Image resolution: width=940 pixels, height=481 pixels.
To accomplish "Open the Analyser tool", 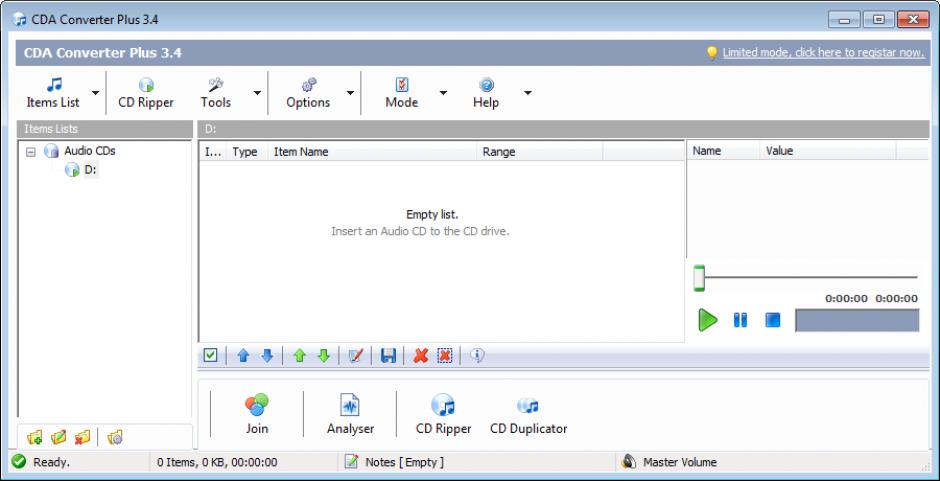I will click(350, 414).
